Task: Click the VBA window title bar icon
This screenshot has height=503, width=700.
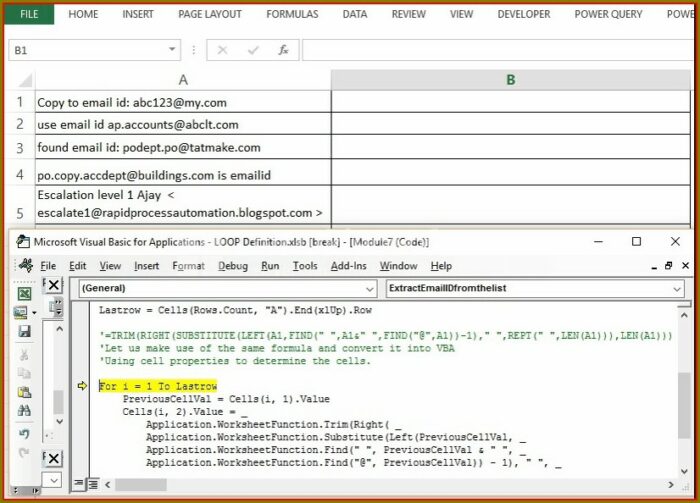Action: (x=23, y=242)
